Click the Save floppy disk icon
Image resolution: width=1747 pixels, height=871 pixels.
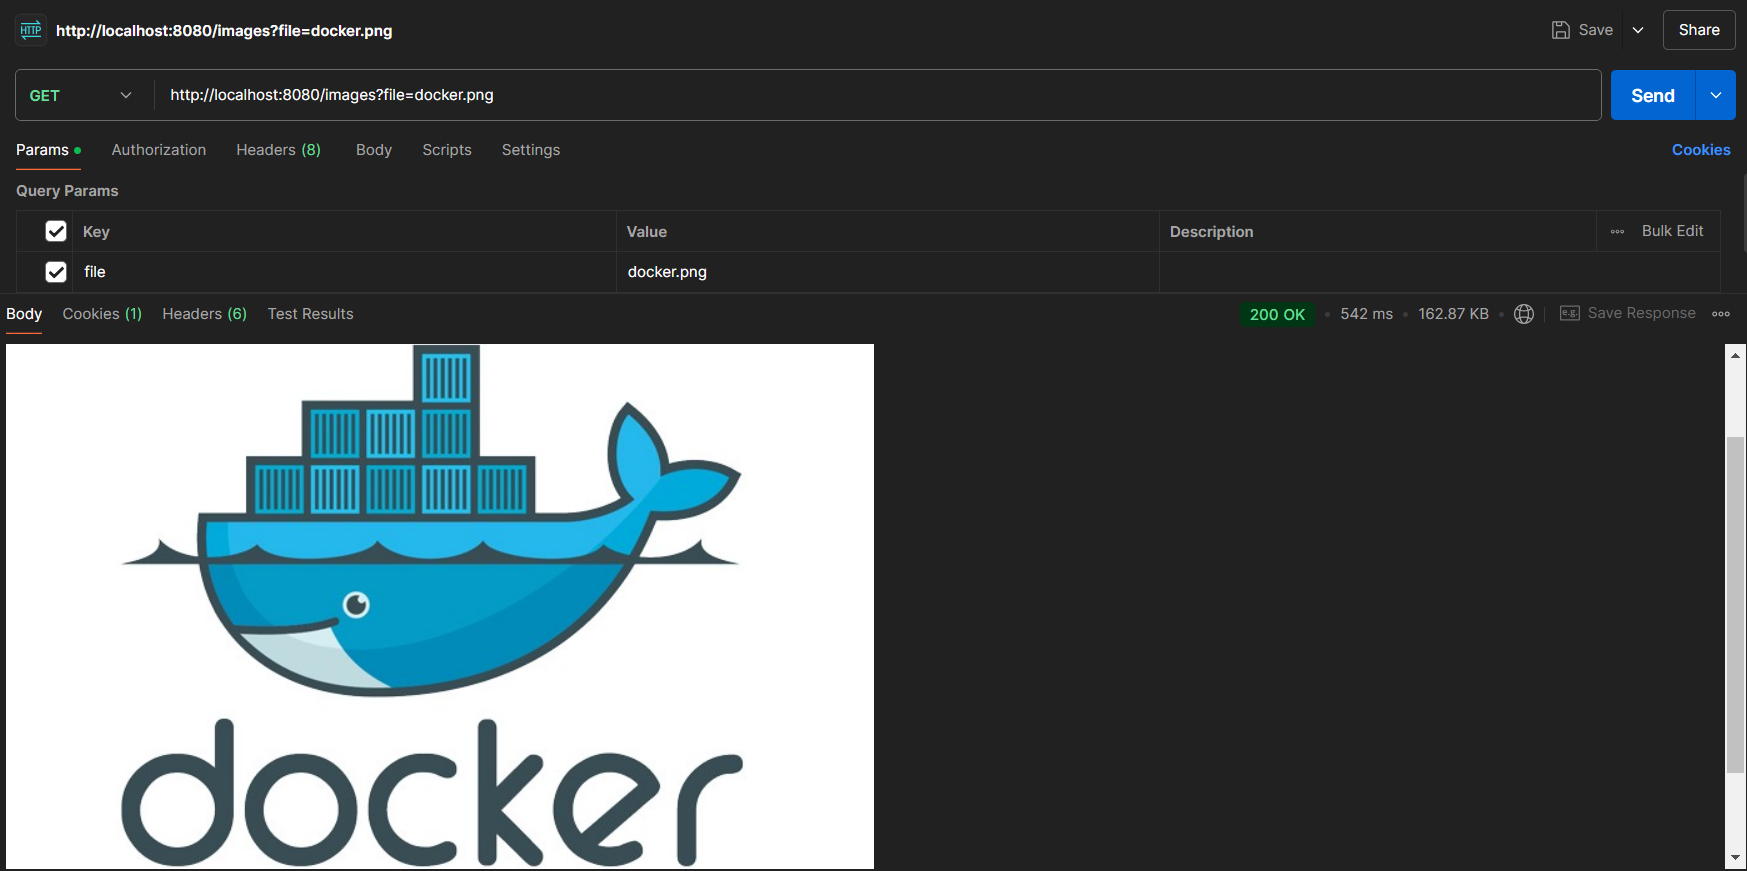tap(1560, 30)
